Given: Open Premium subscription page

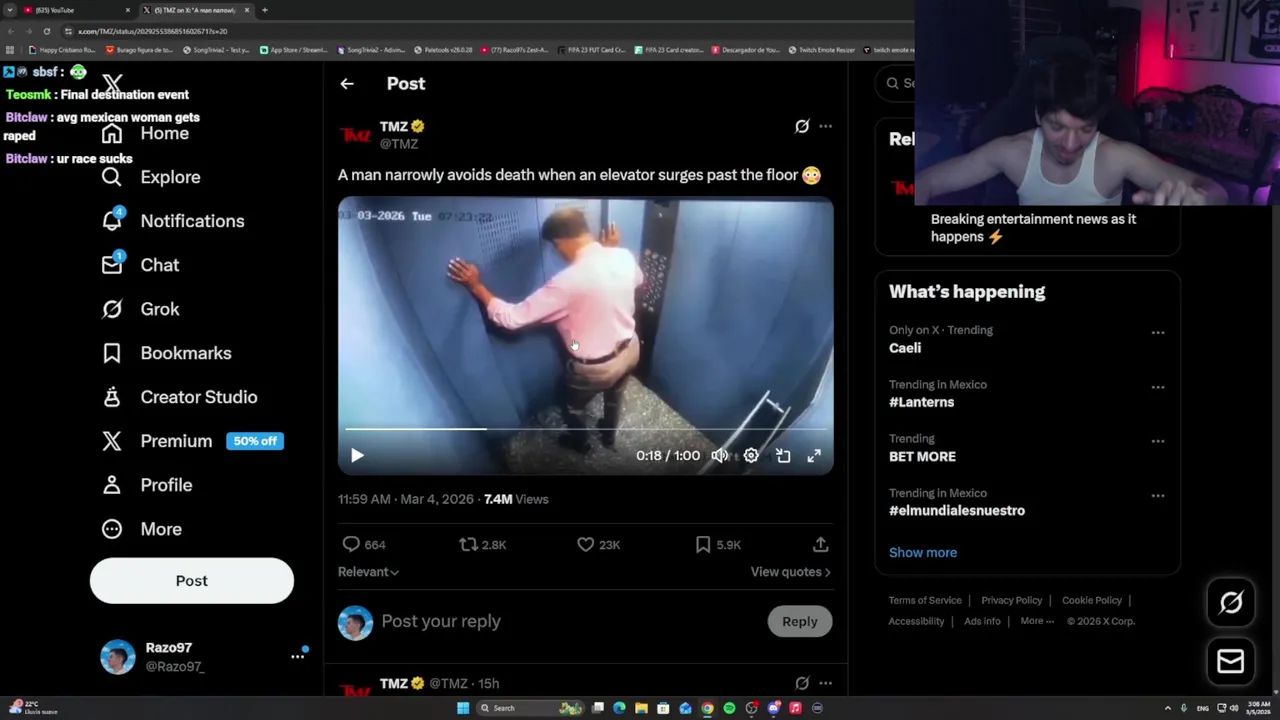Looking at the screenshot, I should (192, 441).
